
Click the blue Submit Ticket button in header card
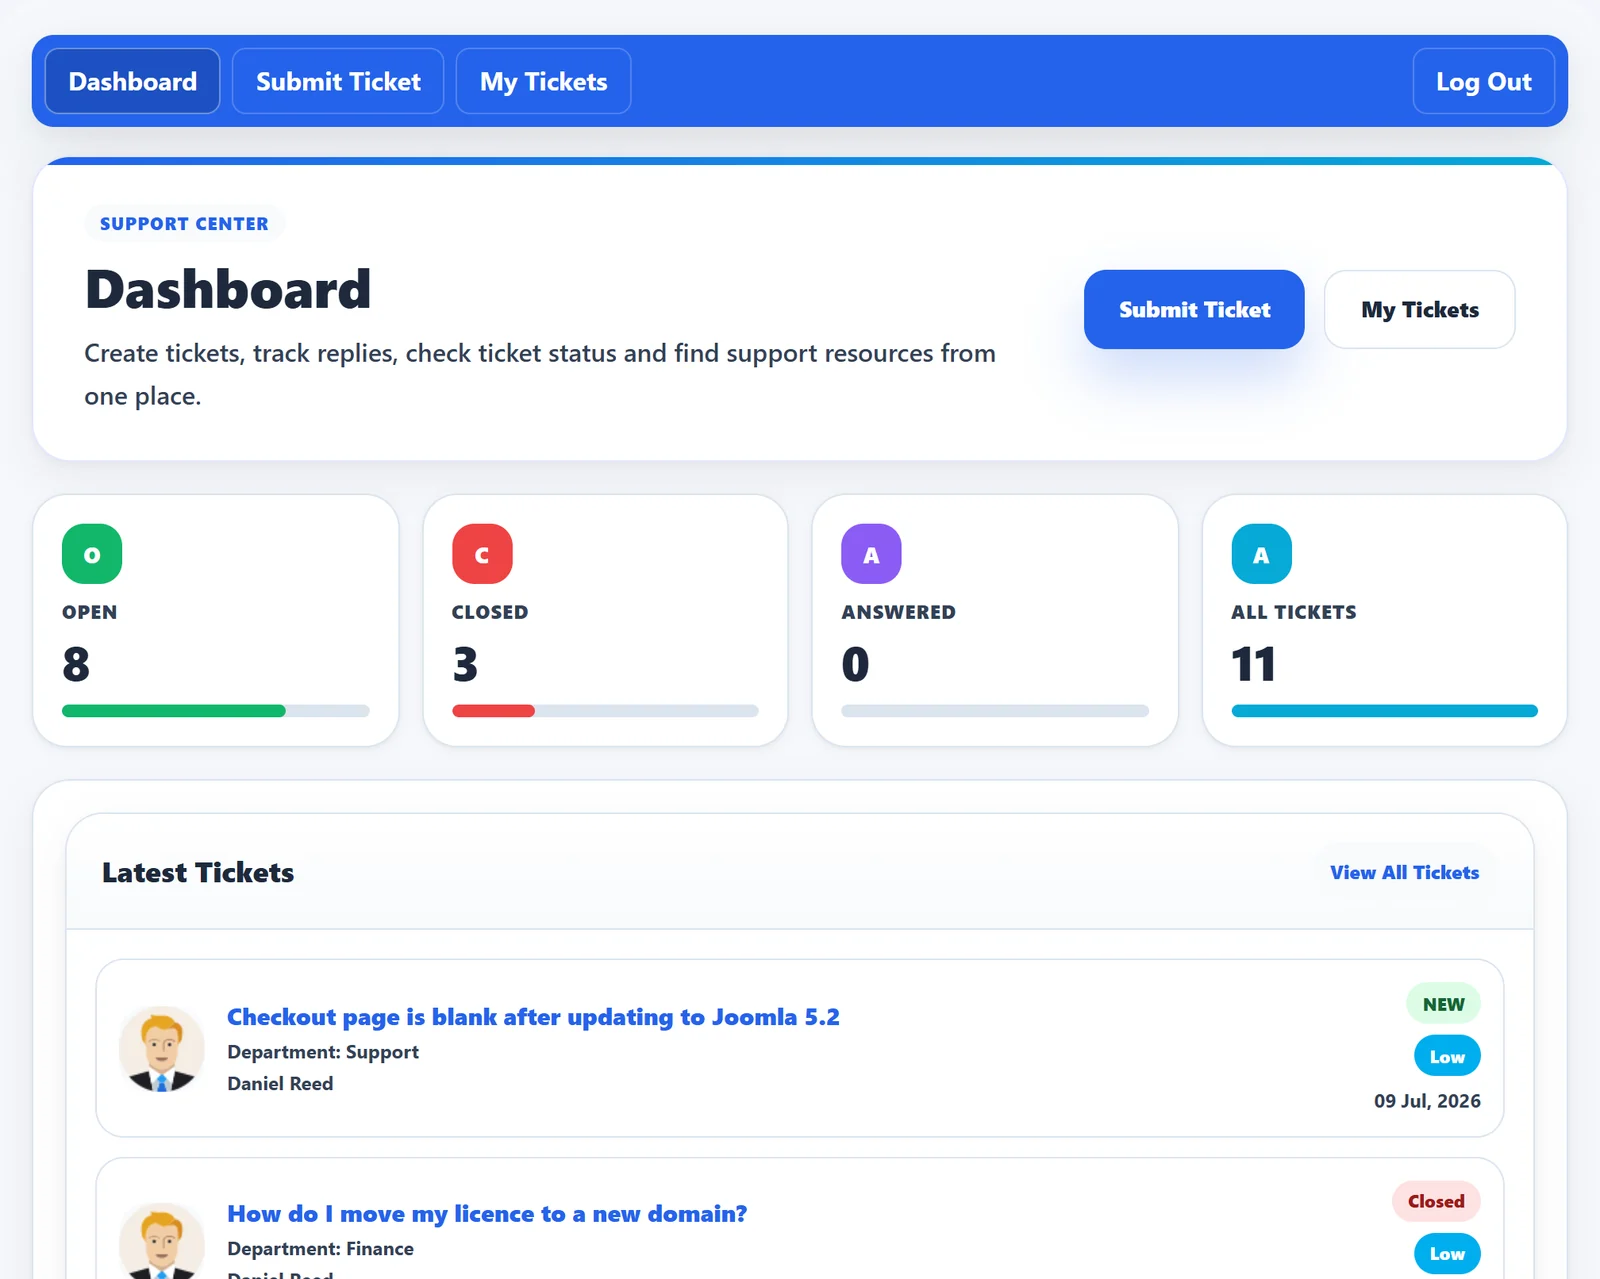tap(1194, 309)
